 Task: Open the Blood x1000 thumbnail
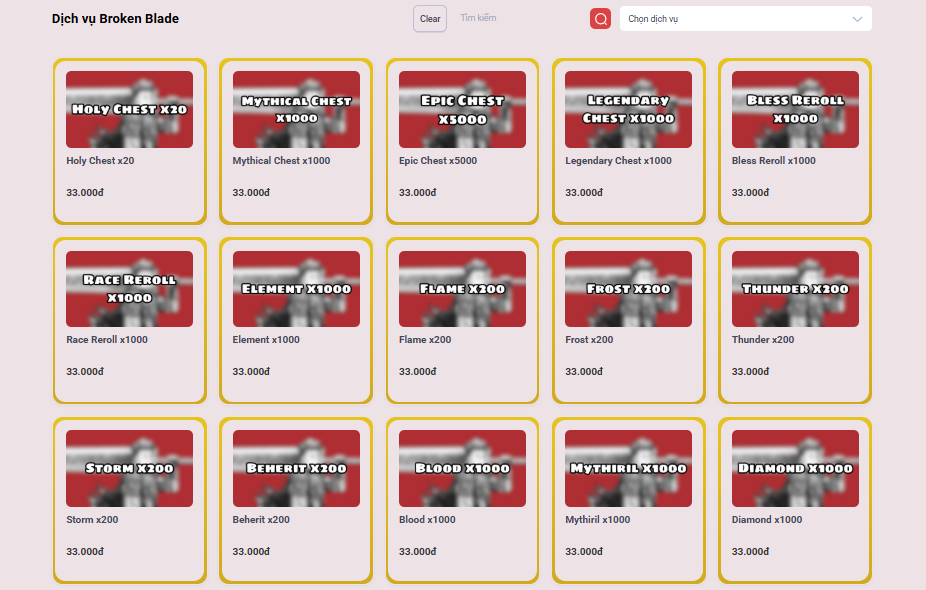462,468
